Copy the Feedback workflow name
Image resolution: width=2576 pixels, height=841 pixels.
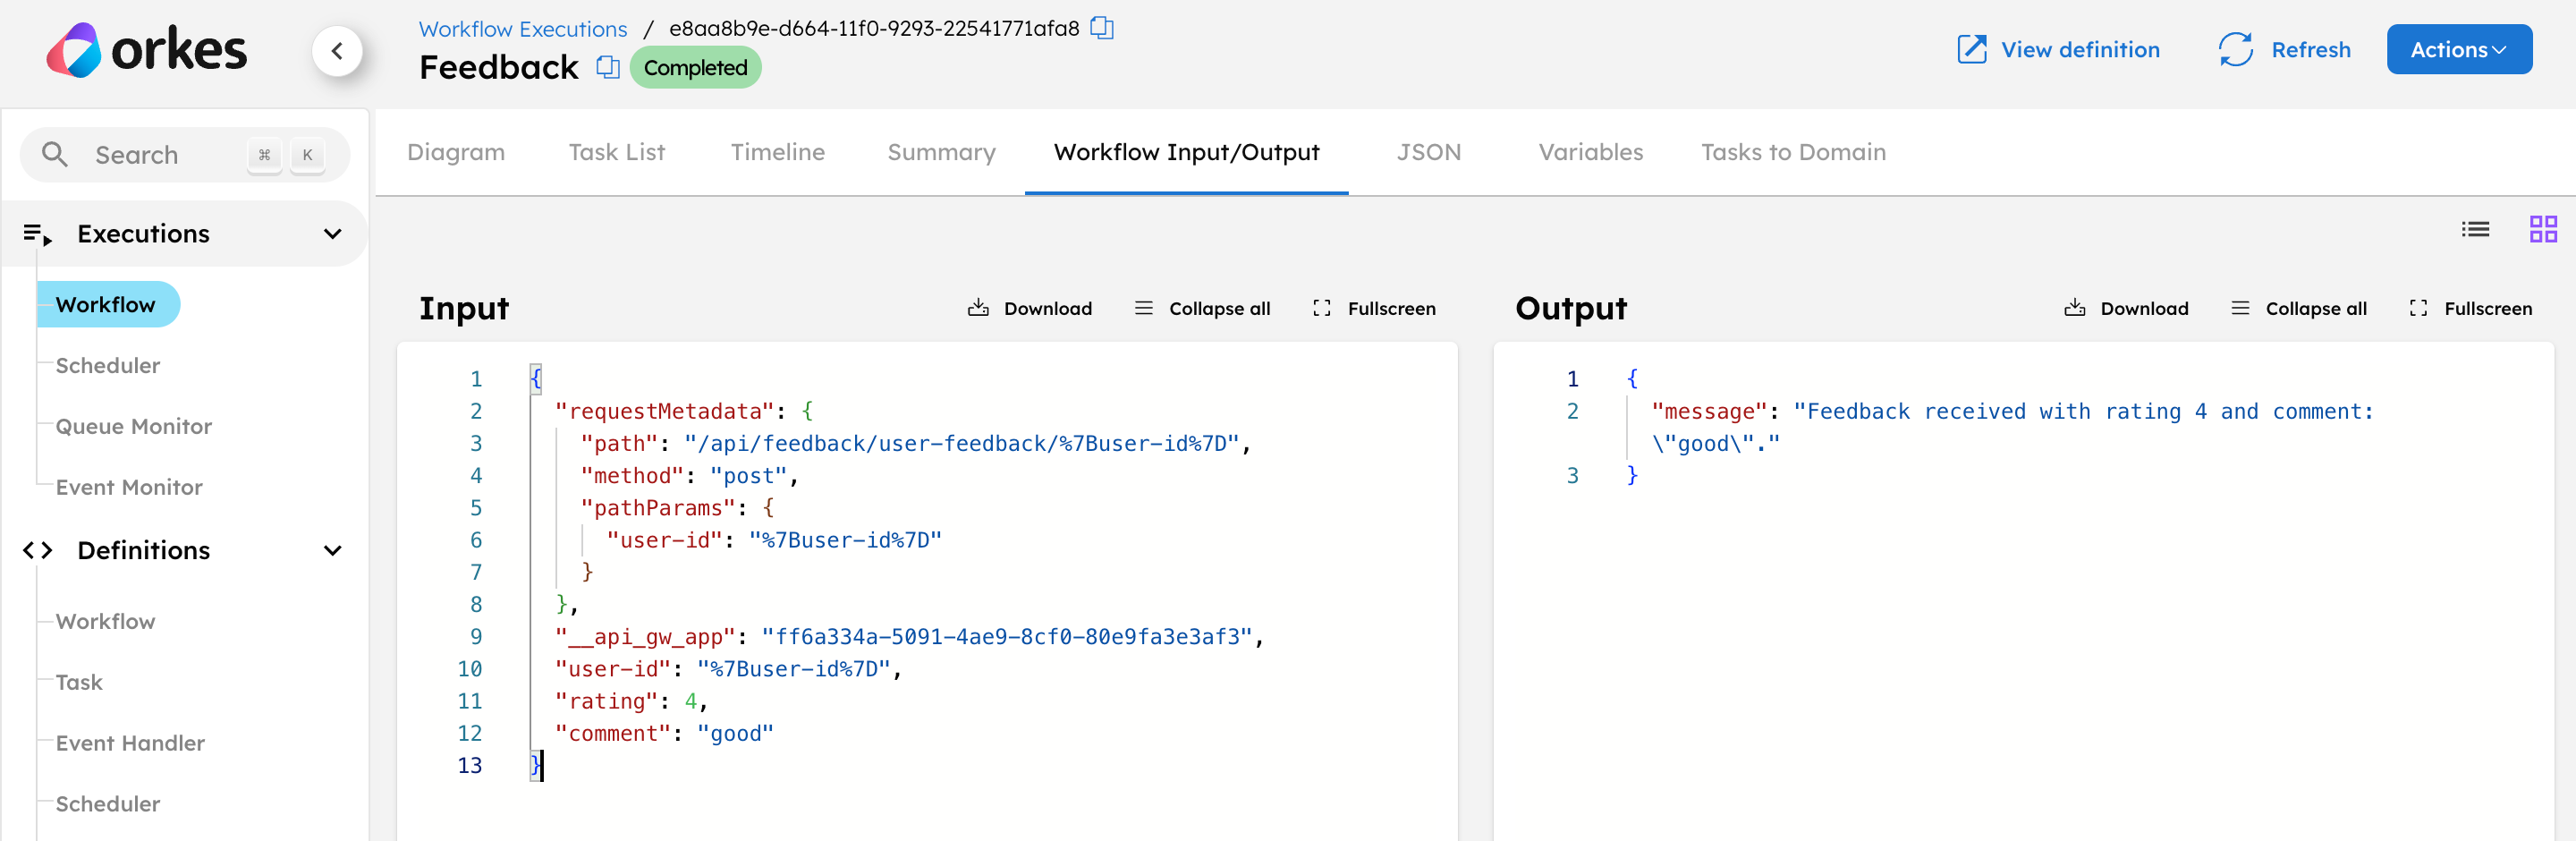tap(607, 67)
